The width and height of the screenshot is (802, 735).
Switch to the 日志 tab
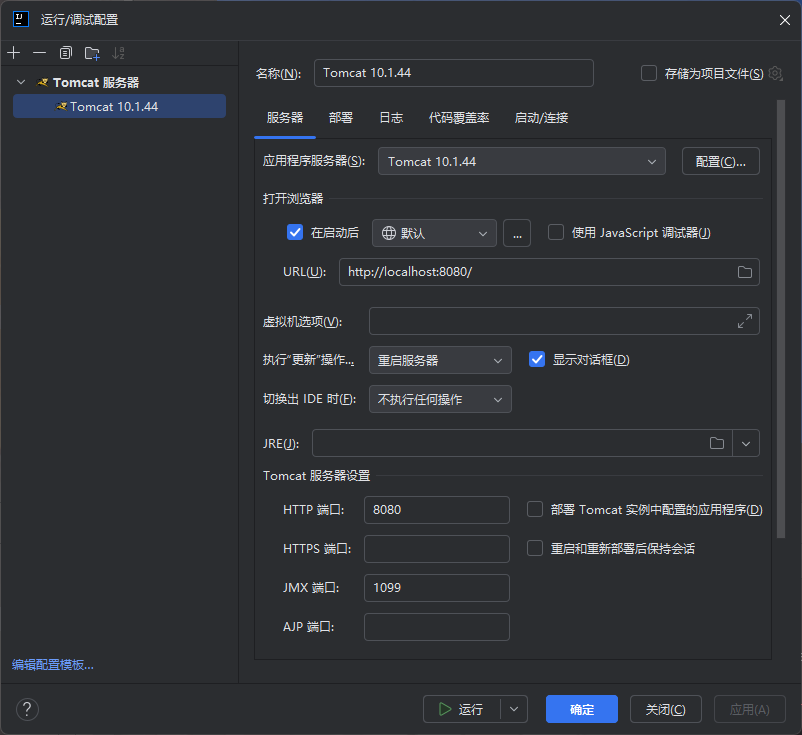pyautogui.click(x=391, y=118)
